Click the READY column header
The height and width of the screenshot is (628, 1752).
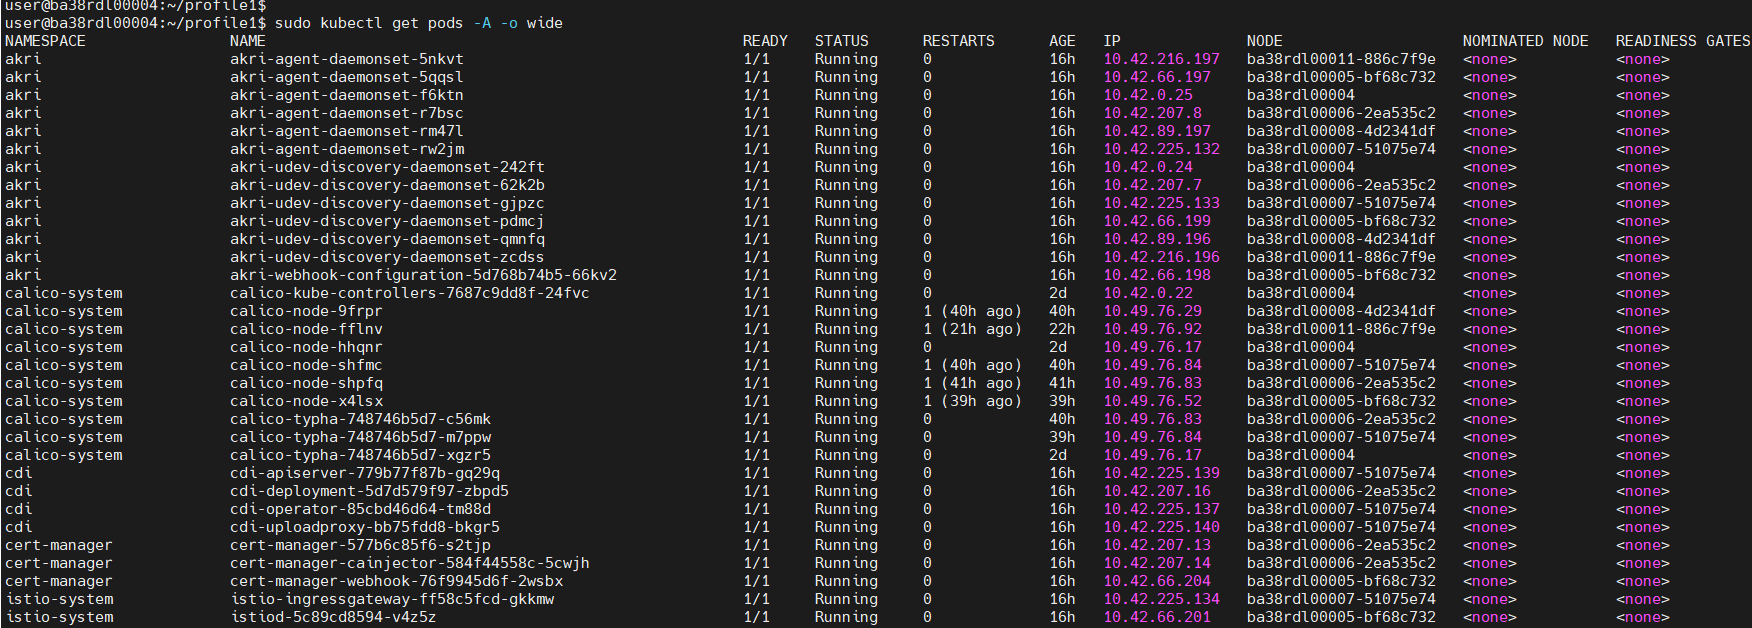(765, 41)
